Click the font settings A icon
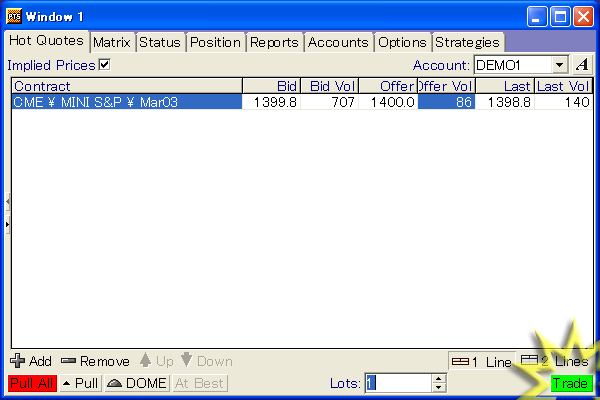Viewport: 600px width, 400px height. [582, 65]
